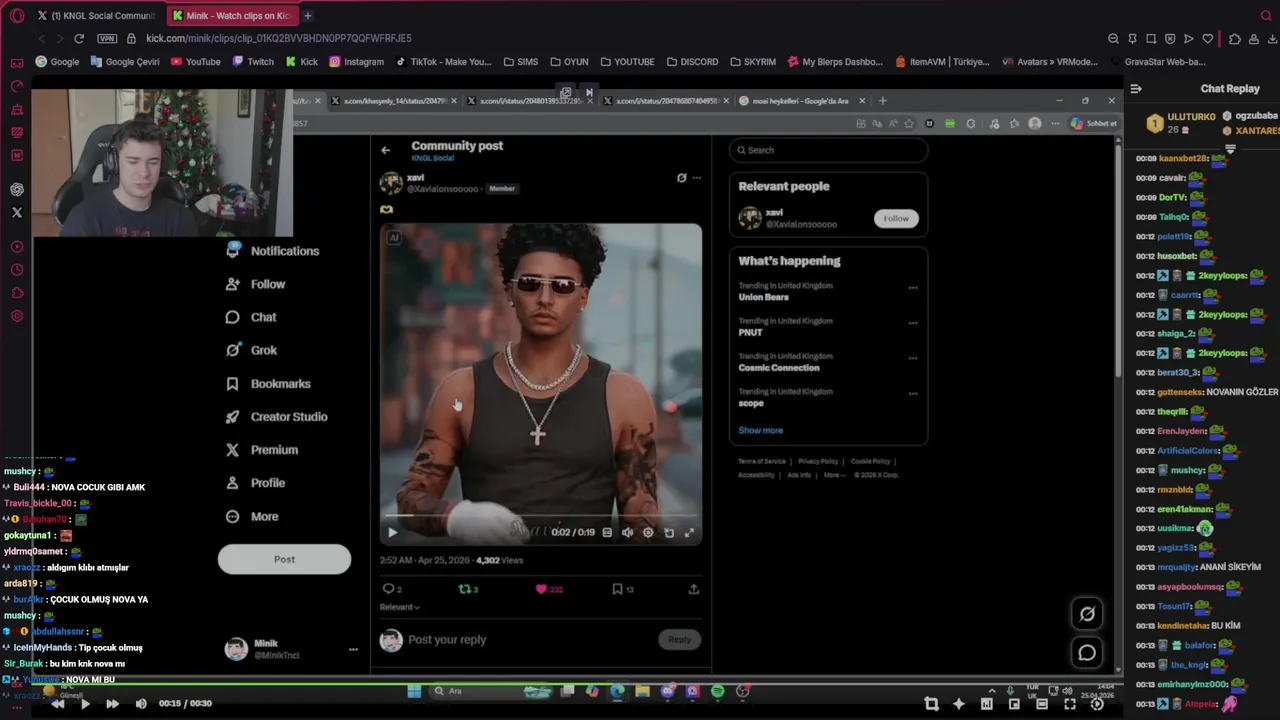
Task: Play the Kick clip player
Action: pyautogui.click(x=85, y=703)
